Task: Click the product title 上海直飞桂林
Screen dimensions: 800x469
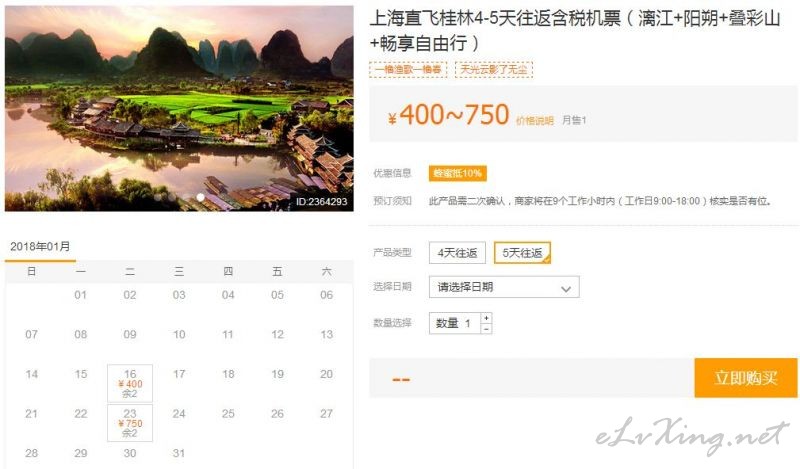Action: click(574, 31)
